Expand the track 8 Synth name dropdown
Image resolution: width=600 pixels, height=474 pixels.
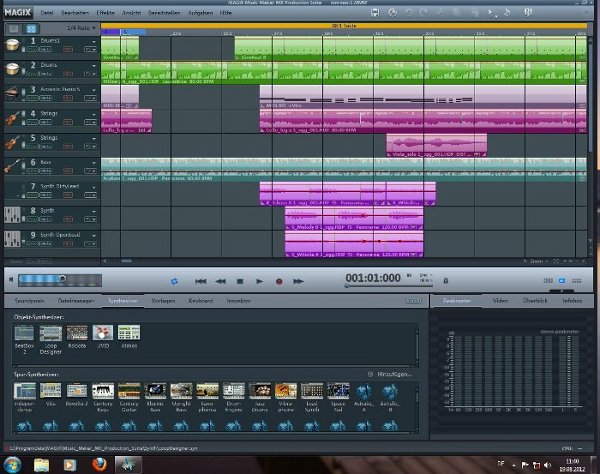point(94,211)
